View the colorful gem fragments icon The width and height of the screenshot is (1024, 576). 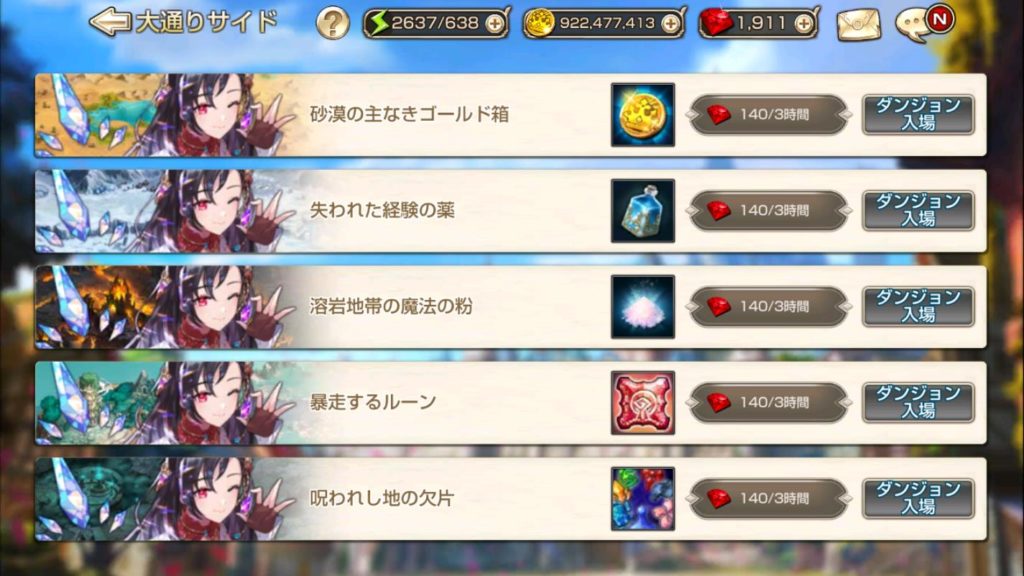coord(643,498)
